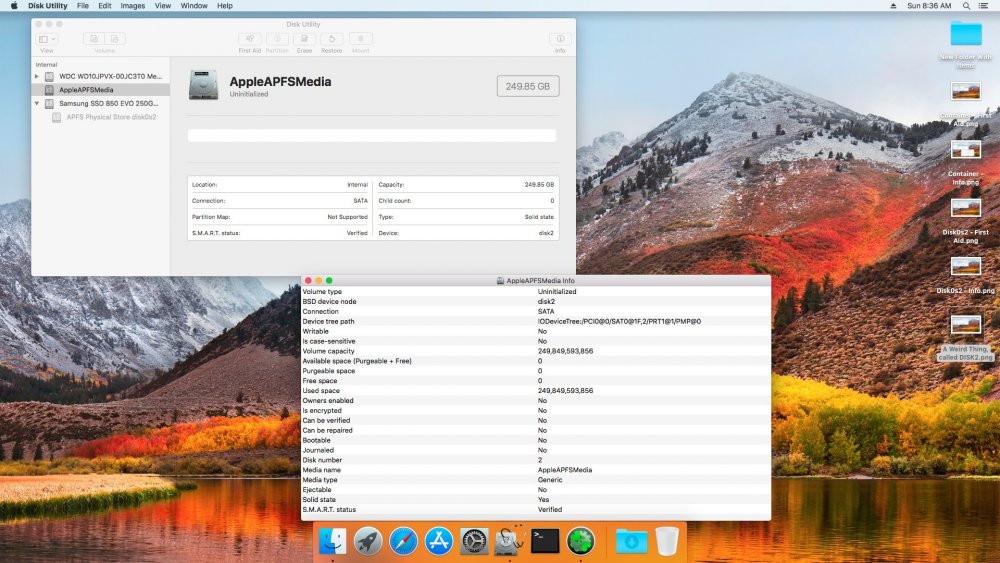1000x563 pixels.
Task: Open the Info toolbar button
Action: pos(560,39)
